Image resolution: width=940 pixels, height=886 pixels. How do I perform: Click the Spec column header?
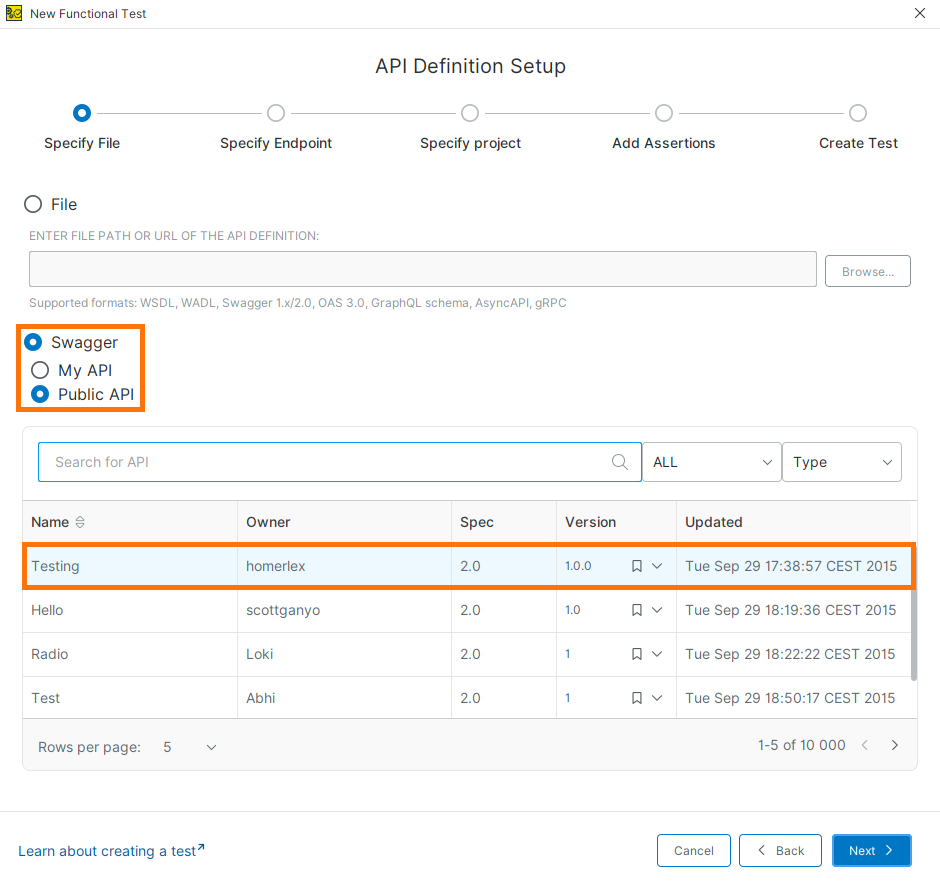click(477, 522)
